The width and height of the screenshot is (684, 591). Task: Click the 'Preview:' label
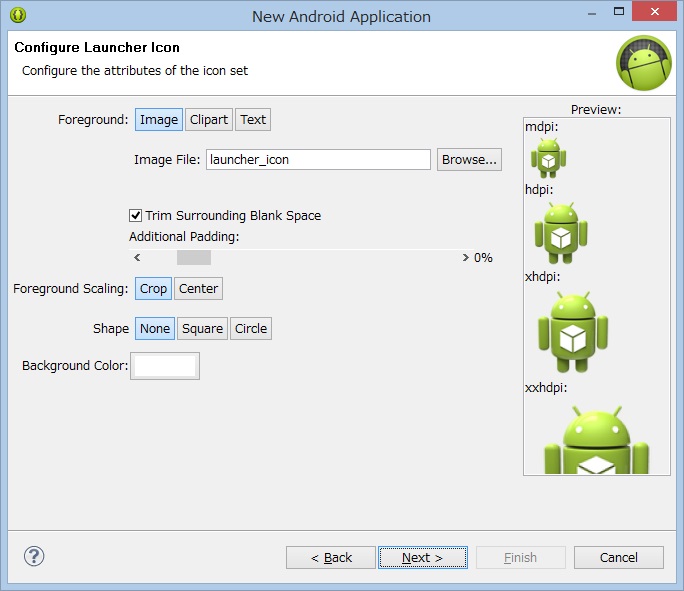tap(596, 109)
